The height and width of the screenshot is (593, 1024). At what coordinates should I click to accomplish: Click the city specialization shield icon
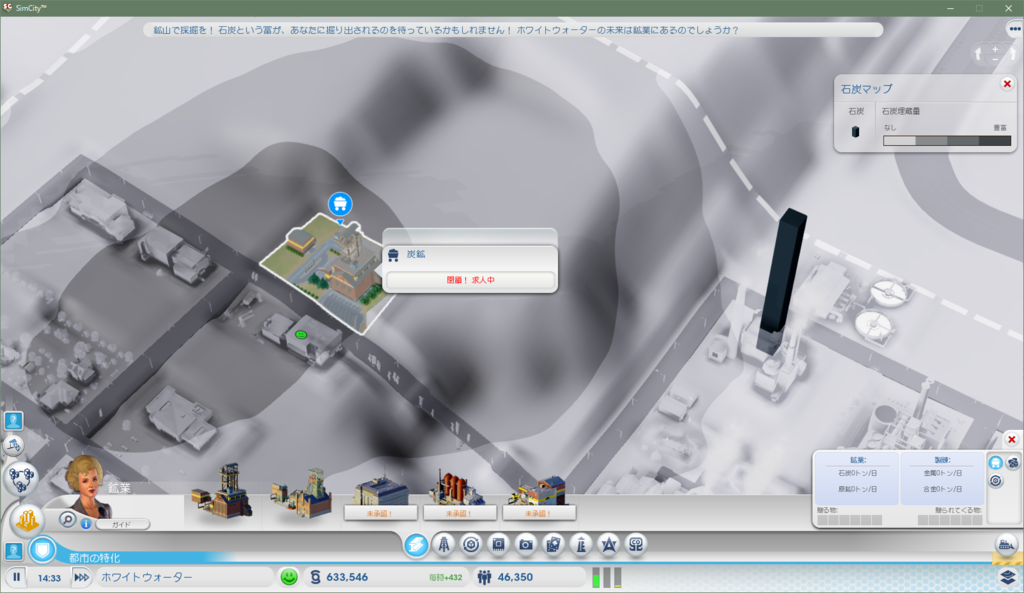42,550
